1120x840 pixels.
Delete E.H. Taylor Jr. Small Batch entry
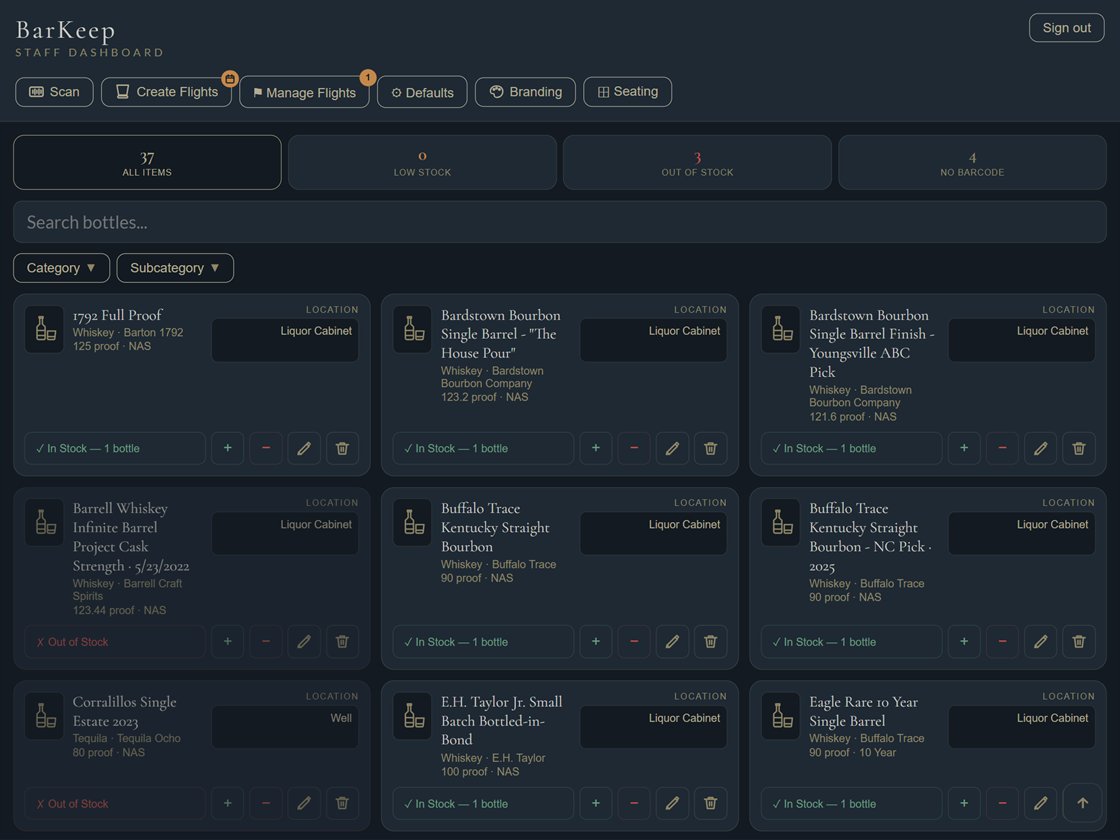pyautogui.click(x=711, y=803)
